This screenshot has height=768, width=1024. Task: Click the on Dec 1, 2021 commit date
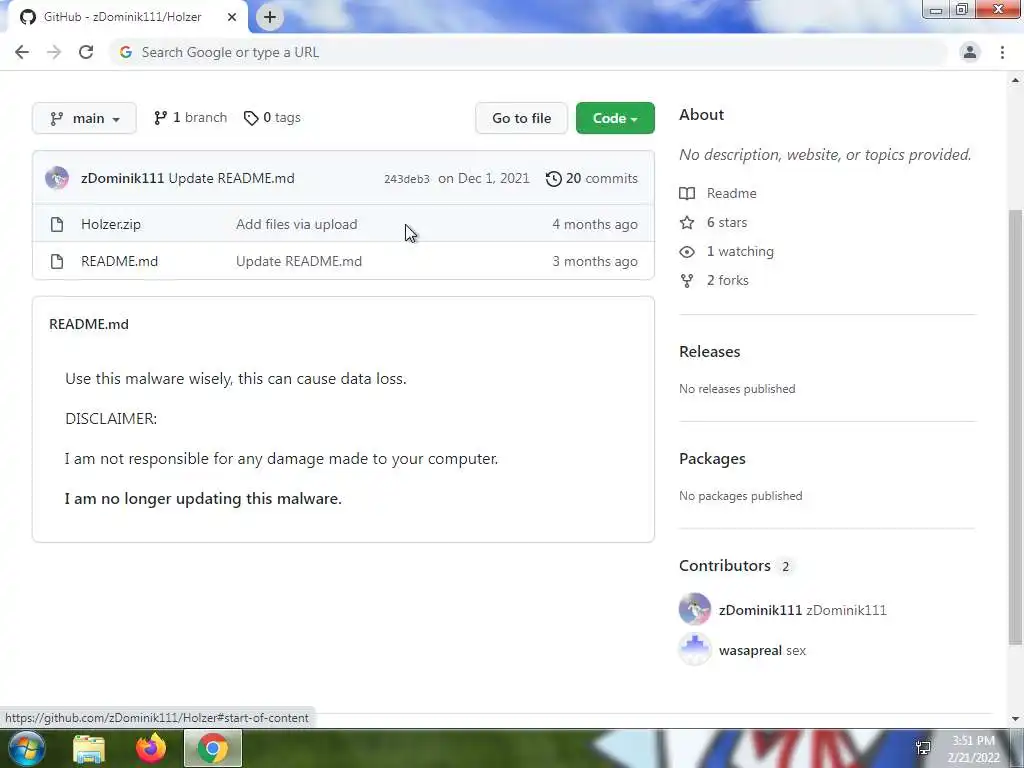point(484,178)
